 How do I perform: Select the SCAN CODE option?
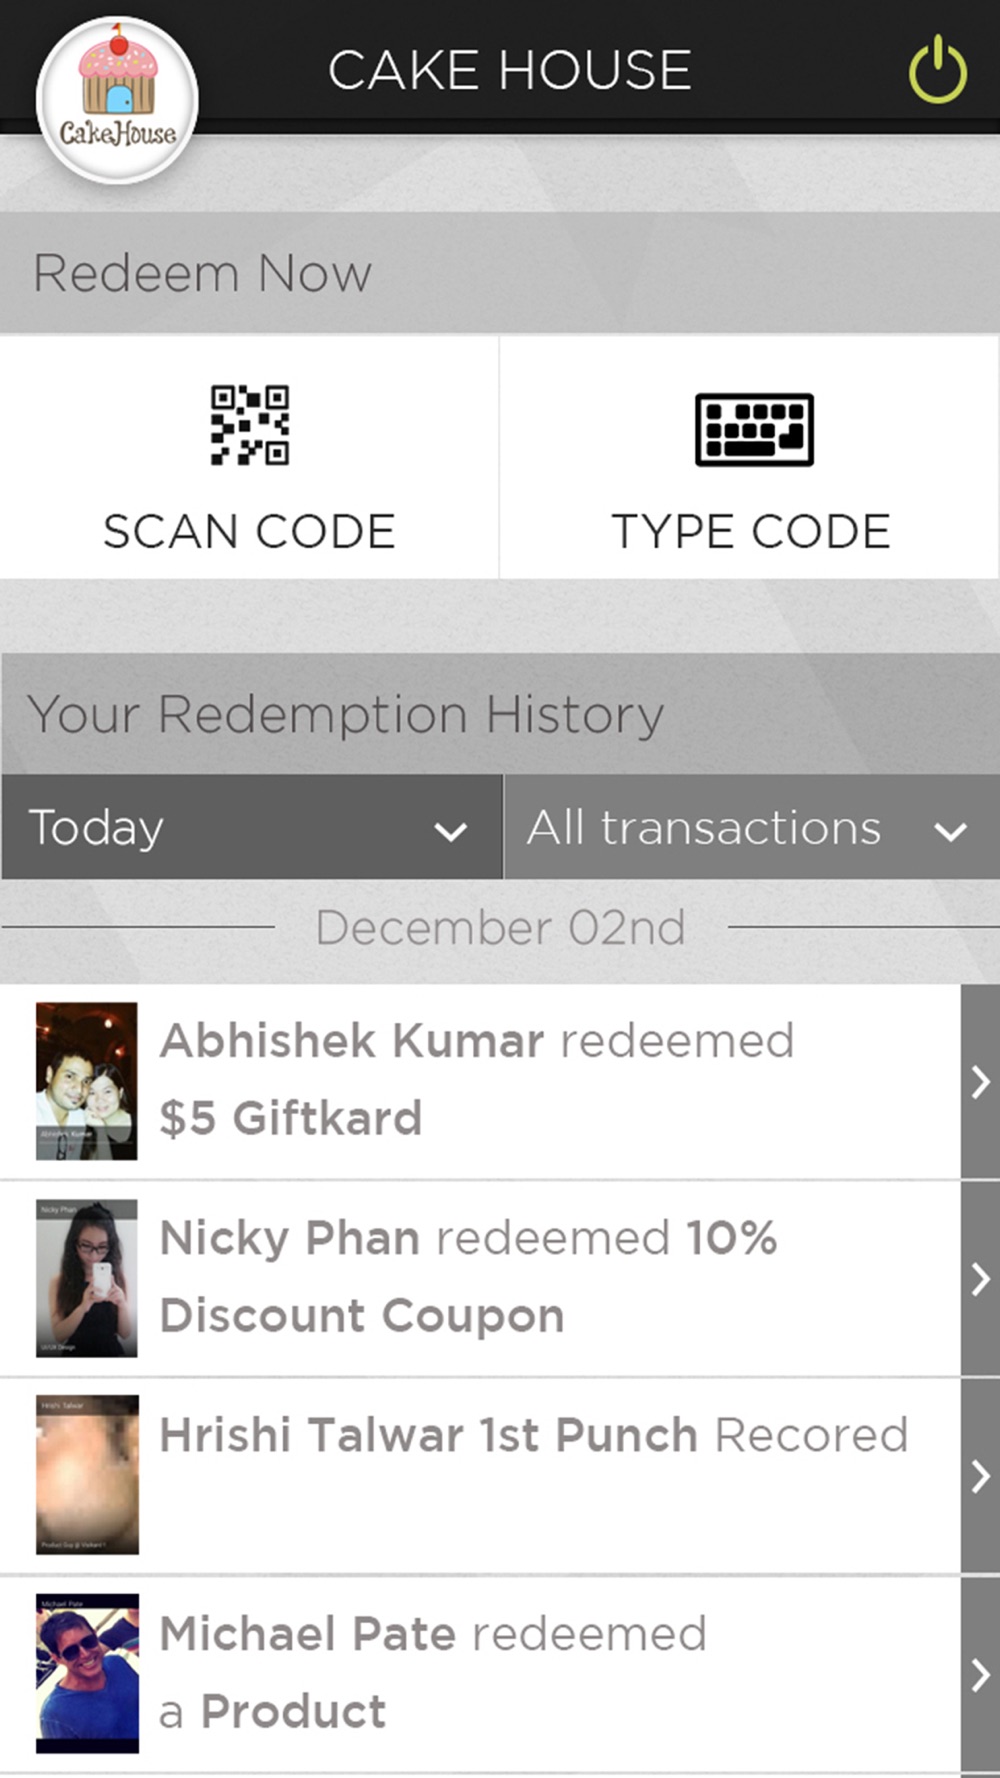point(249,457)
